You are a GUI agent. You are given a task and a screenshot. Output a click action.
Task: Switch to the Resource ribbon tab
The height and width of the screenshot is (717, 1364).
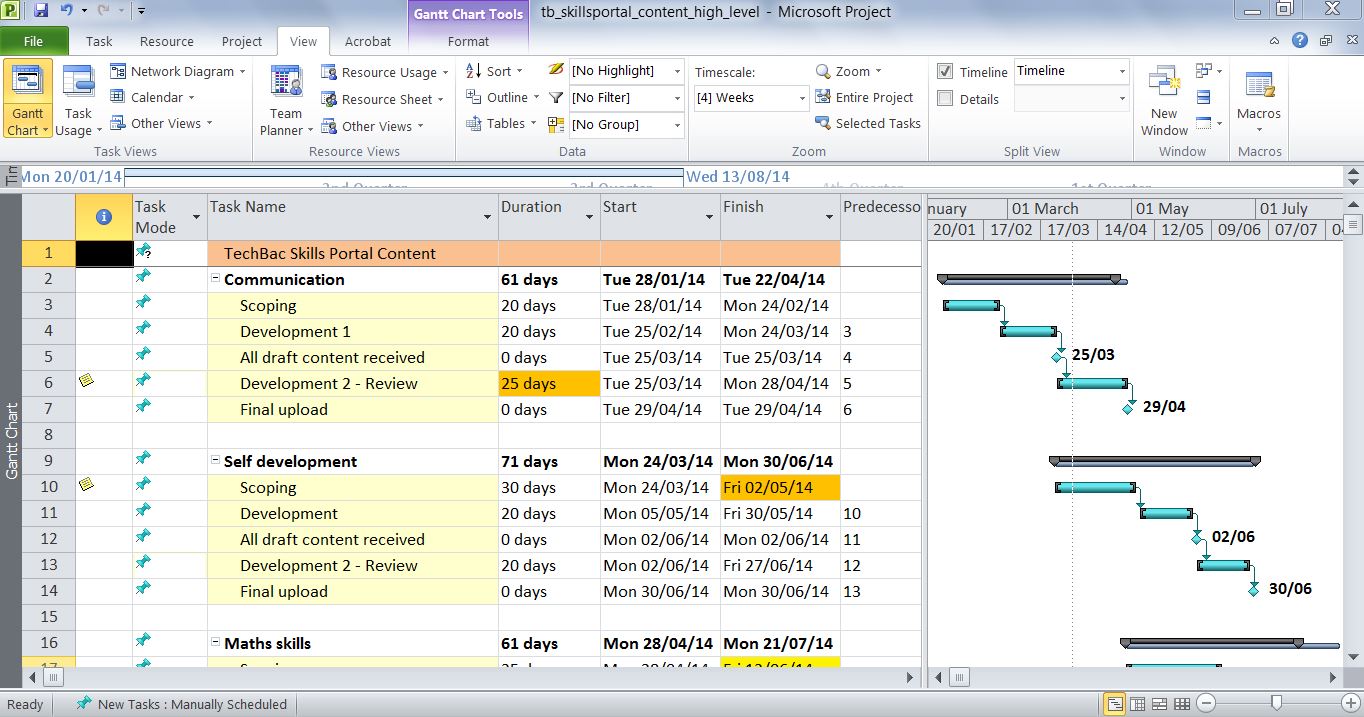pyautogui.click(x=166, y=41)
